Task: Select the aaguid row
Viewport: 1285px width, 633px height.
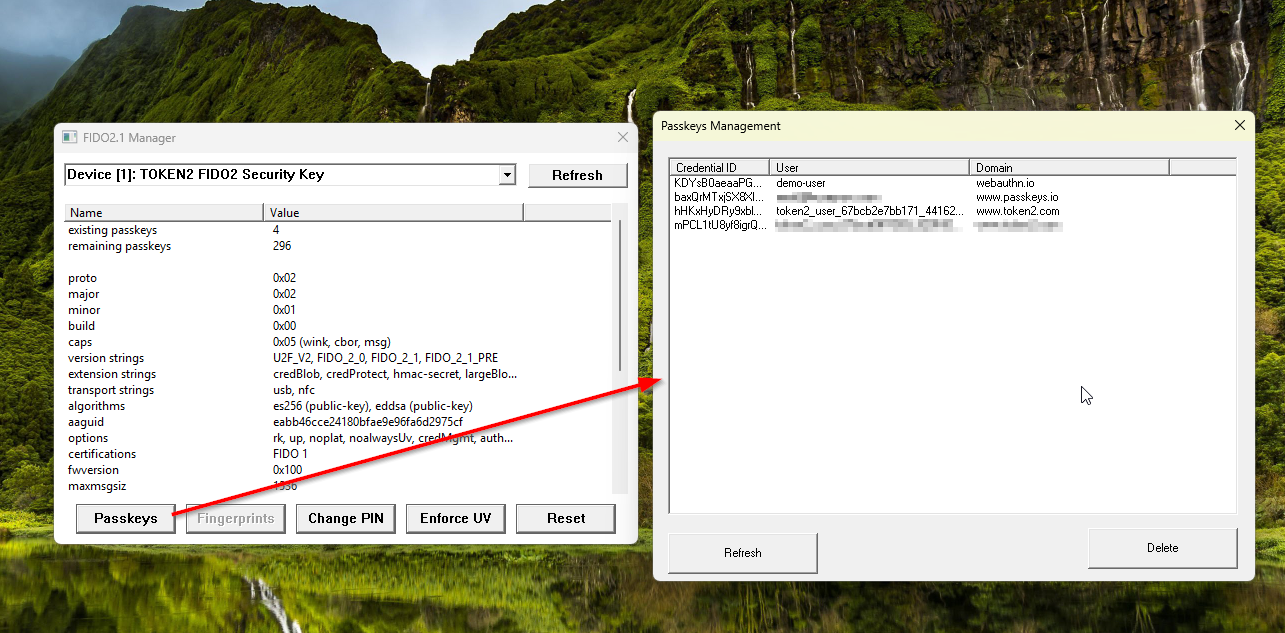Action: tap(338, 422)
